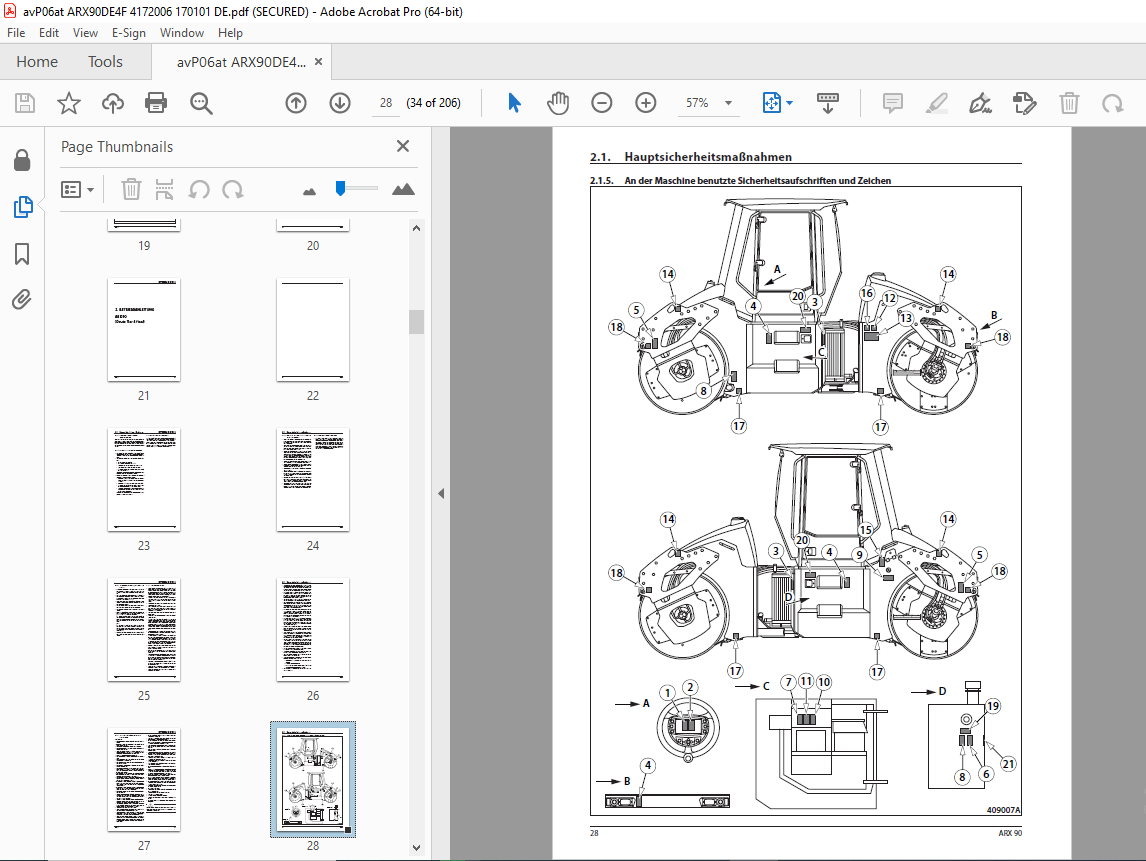Select the highlight text tool
1146x861 pixels.
[936, 103]
